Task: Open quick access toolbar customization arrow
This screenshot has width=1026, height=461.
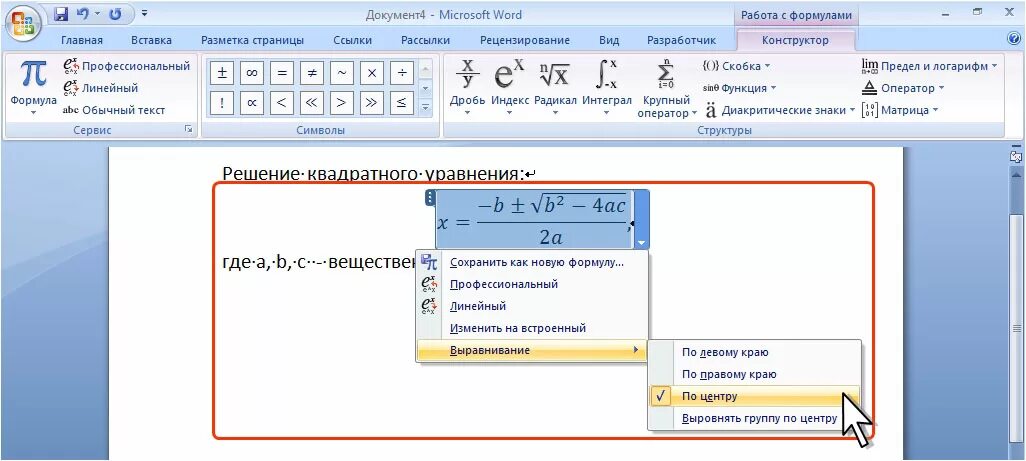Action: click(144, 14)
